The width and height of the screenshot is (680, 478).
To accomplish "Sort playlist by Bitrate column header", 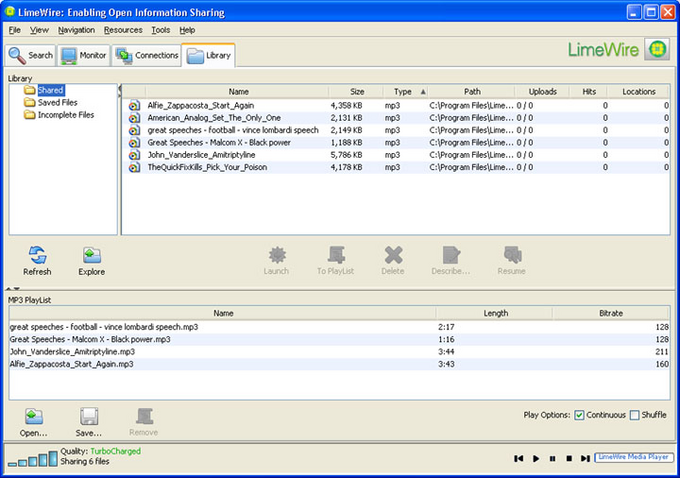I will [611, 313].
